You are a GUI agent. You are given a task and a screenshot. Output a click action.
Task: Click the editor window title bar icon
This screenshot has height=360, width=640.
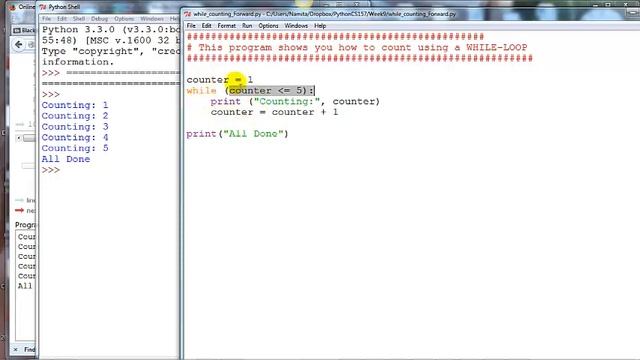(188, 14)
